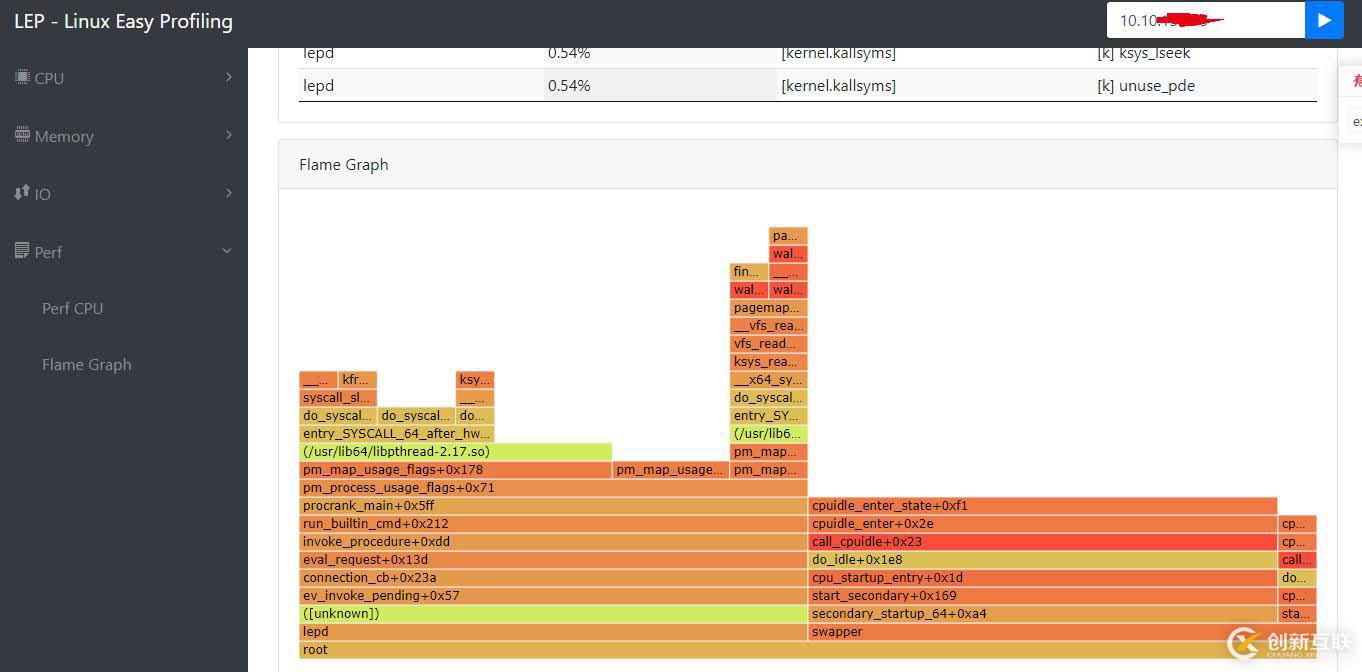
Task: Select the root frame in flame graph
Action: click(x=807, y=650)
